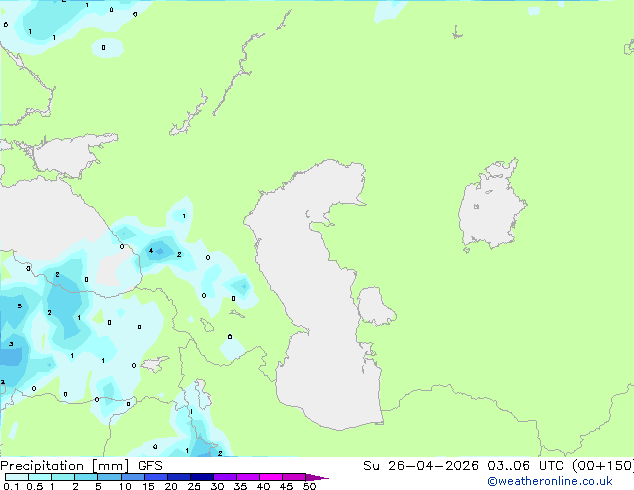This screenshot has height=490, width=634.
Task: Click the 40–45 mm magenta legend swatch
Action: pyautogui.click(x=271, y=477)
